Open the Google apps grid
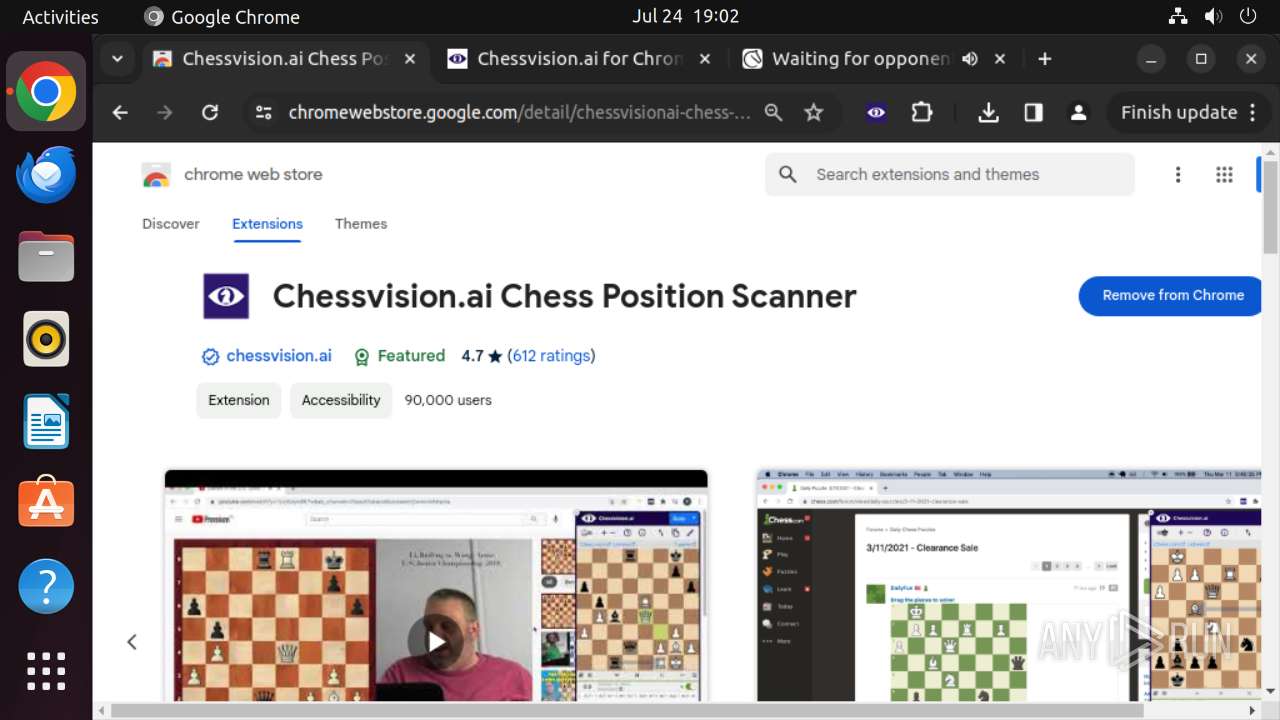 pos(1224,175)
